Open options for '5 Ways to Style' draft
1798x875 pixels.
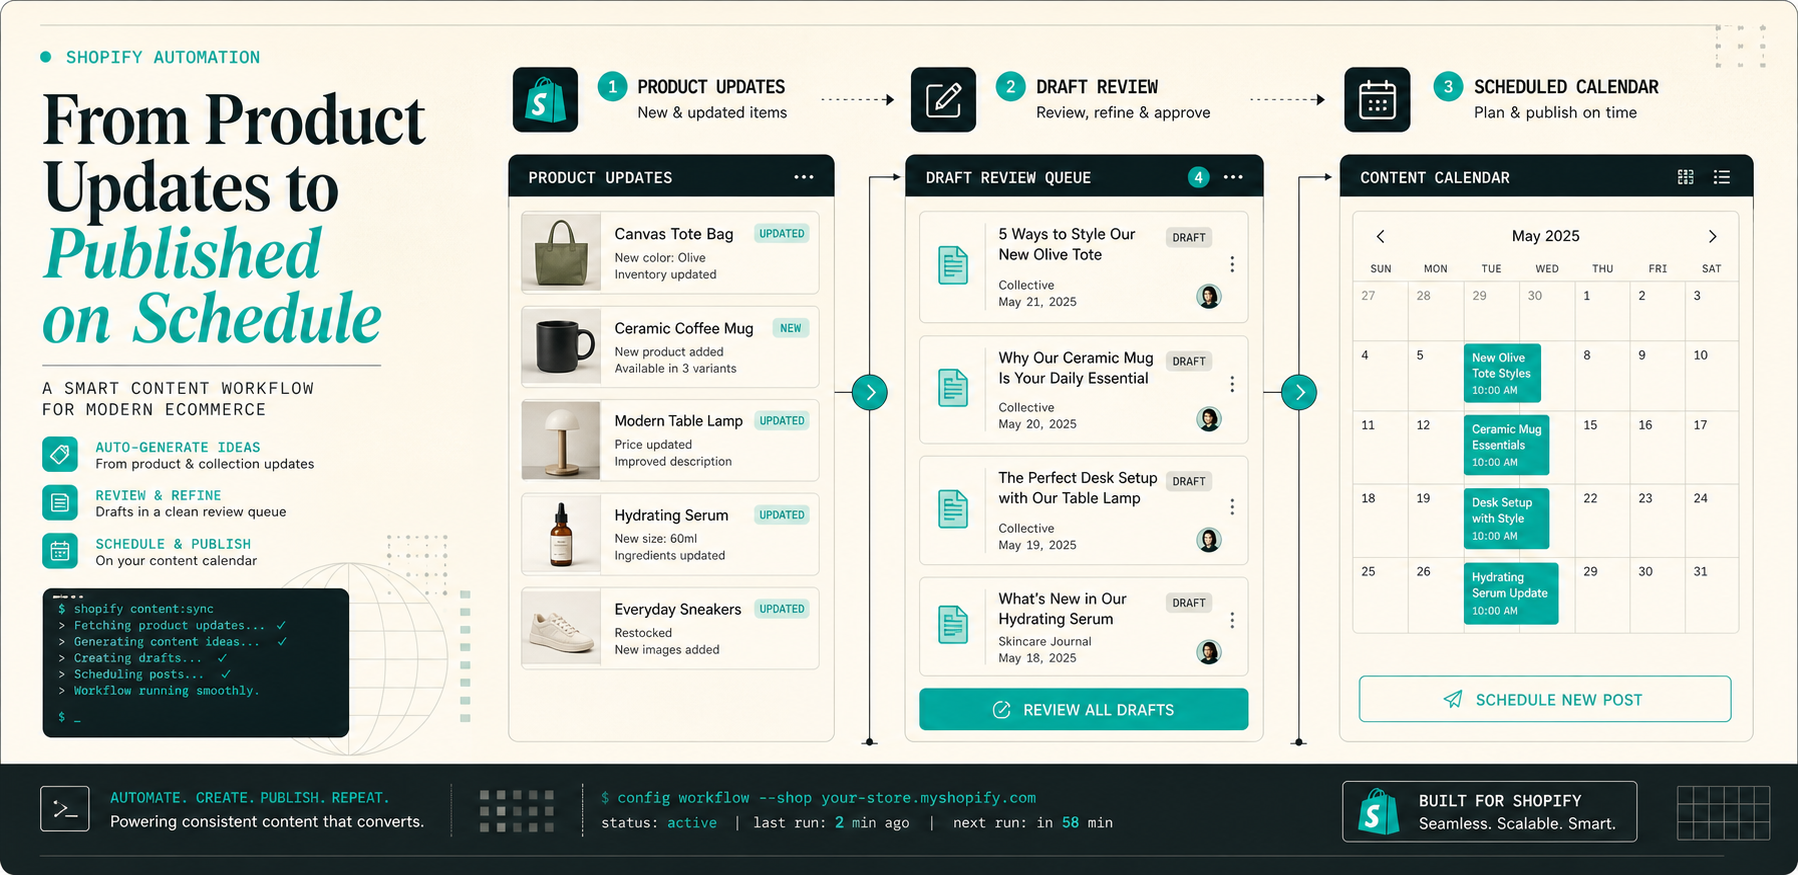click(x=1232, y=264)
